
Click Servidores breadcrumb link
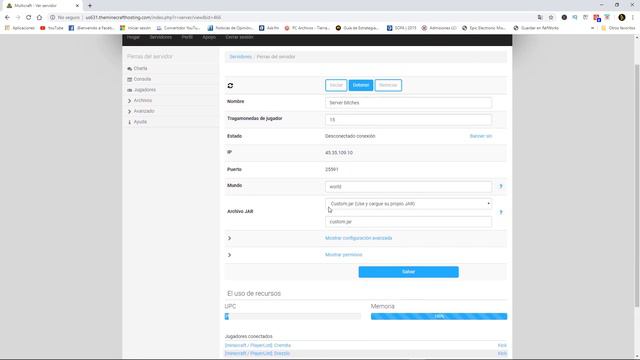[x=240, y=57]
